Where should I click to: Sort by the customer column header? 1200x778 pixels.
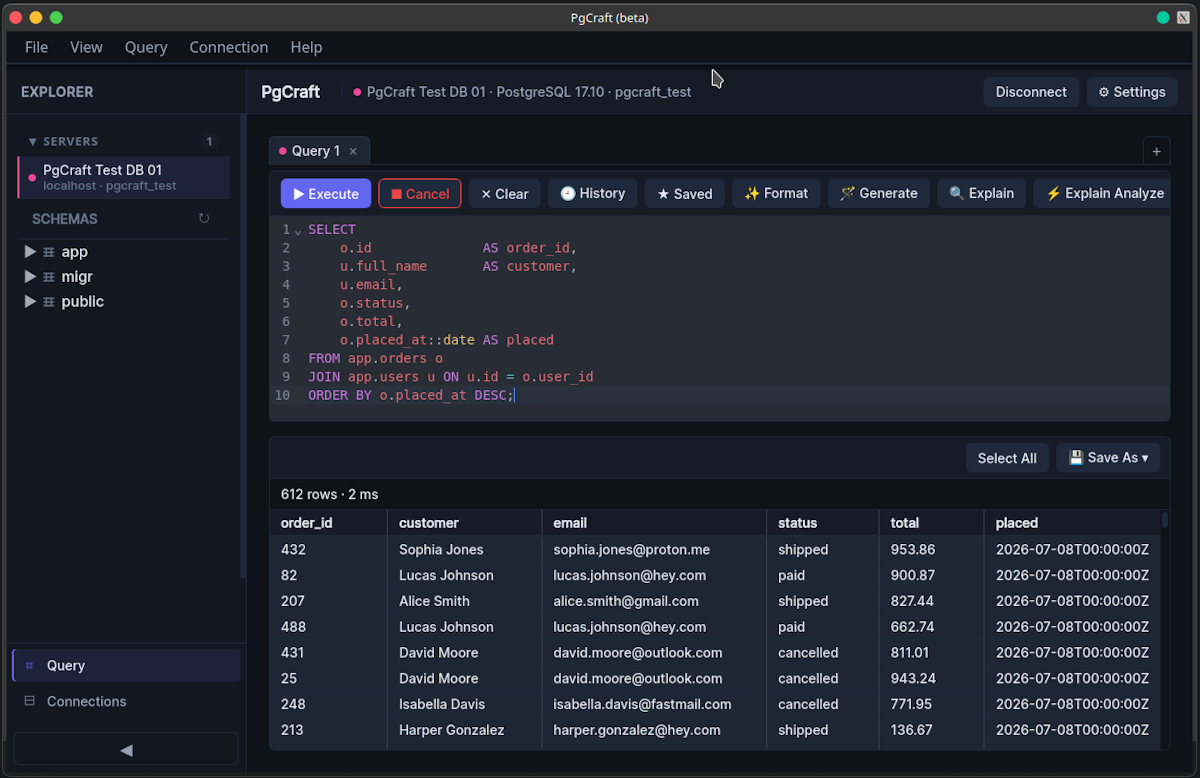464,523
